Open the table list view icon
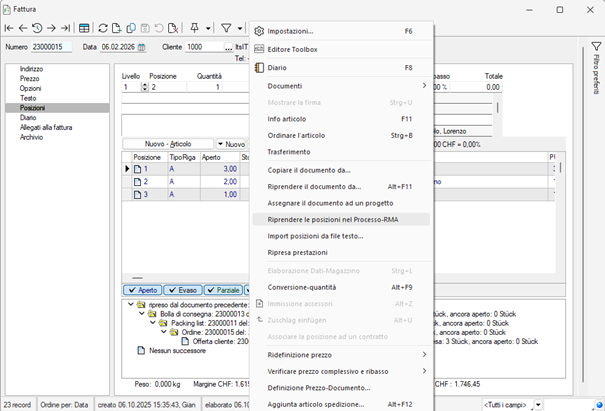 84,28
